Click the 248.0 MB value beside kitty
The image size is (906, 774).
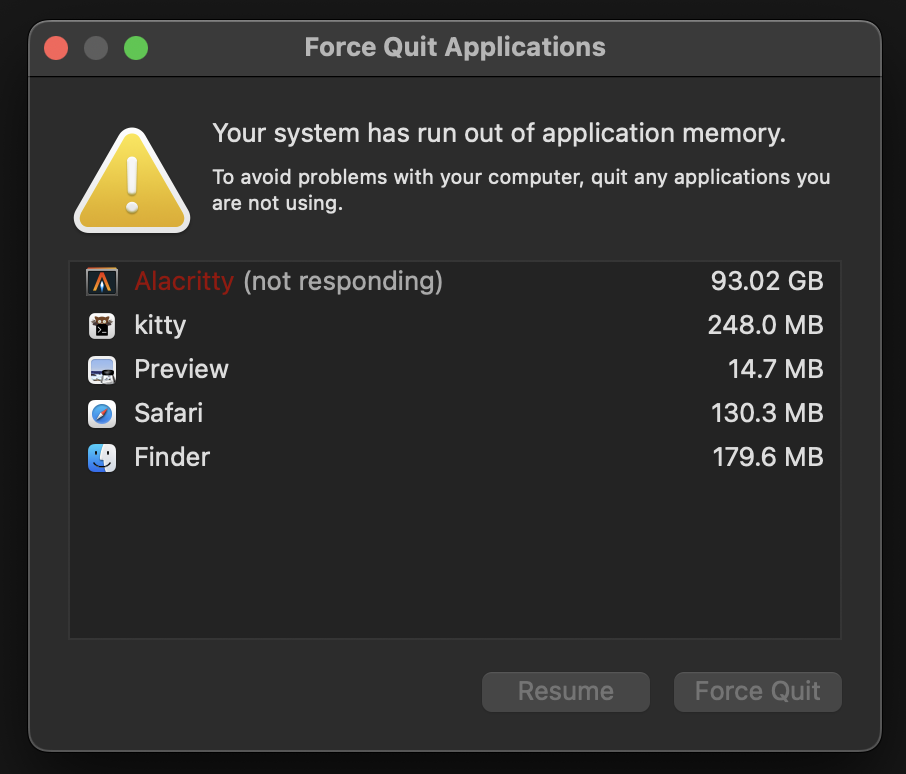click(x=767, y=325)
